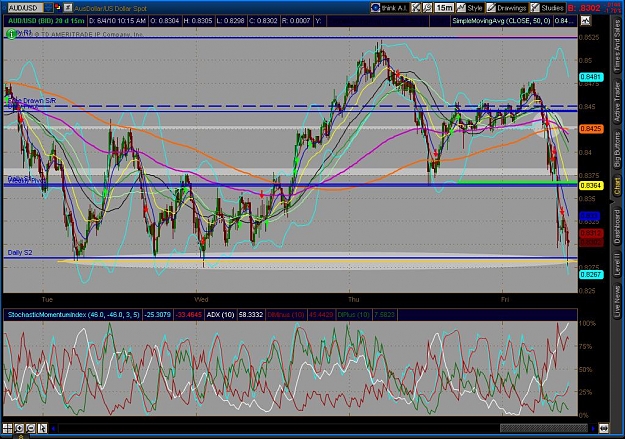Click the Thu date marker on the time axis

pyautogui.click(x=354, y=299)
